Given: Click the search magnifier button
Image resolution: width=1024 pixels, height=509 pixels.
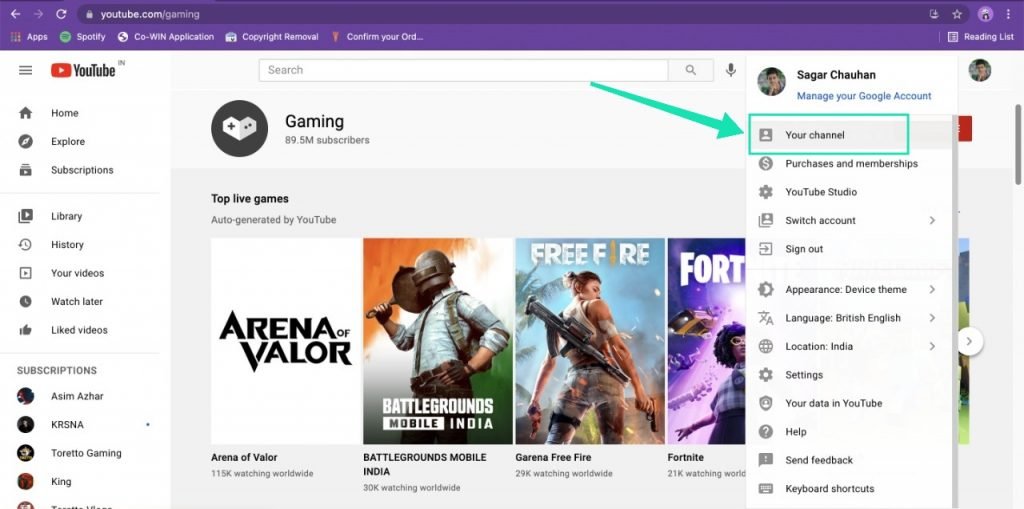Looking at the screenshot, I should [690, 70].
